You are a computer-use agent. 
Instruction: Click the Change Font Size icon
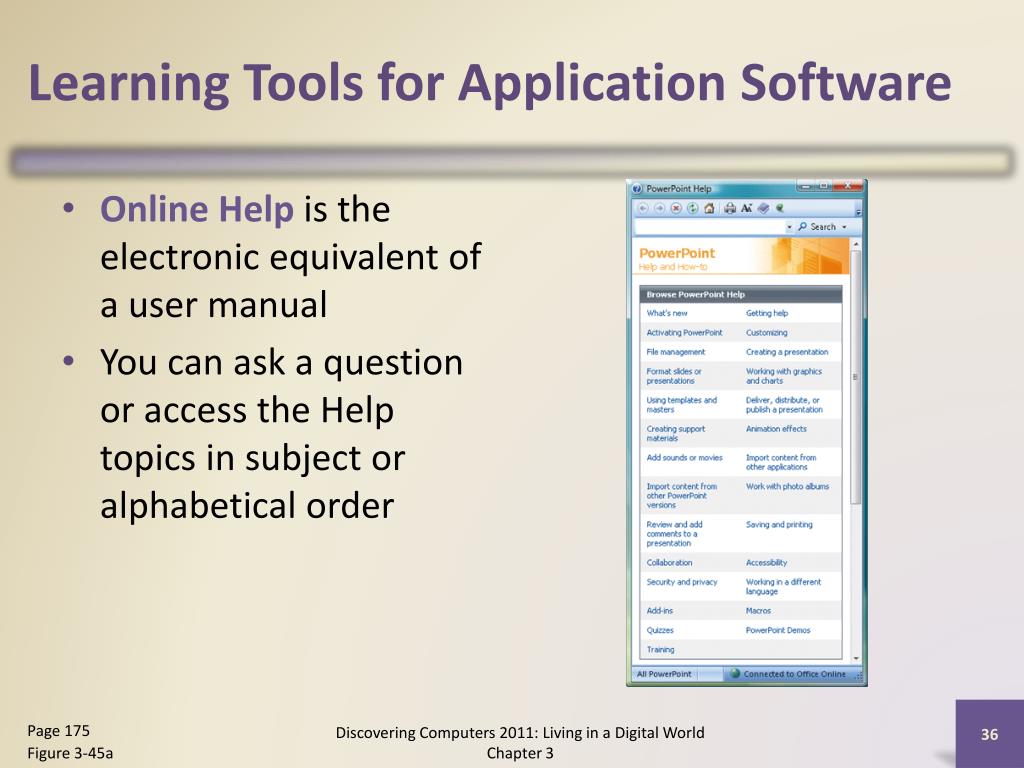pyautogui.click(x=746, y=208)
